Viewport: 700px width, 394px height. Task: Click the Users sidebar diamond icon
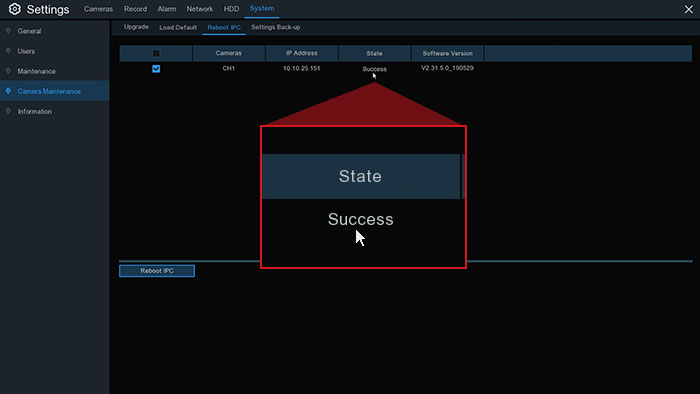[x=8, y=51]
